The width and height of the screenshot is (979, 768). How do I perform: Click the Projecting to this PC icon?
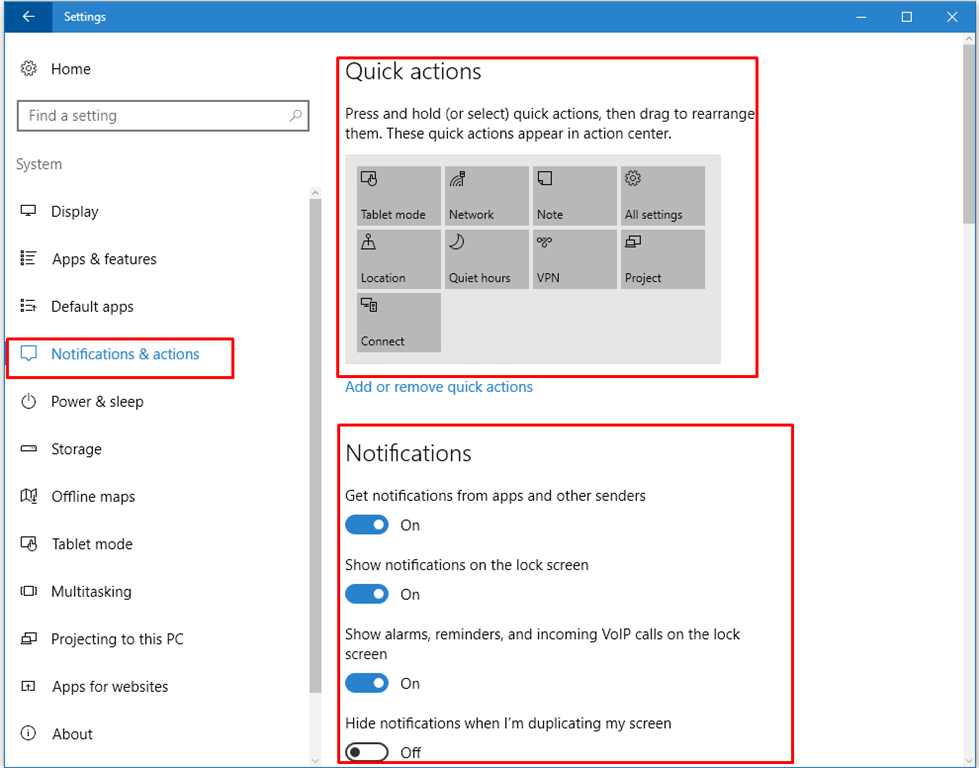click(x=28, y=638)
